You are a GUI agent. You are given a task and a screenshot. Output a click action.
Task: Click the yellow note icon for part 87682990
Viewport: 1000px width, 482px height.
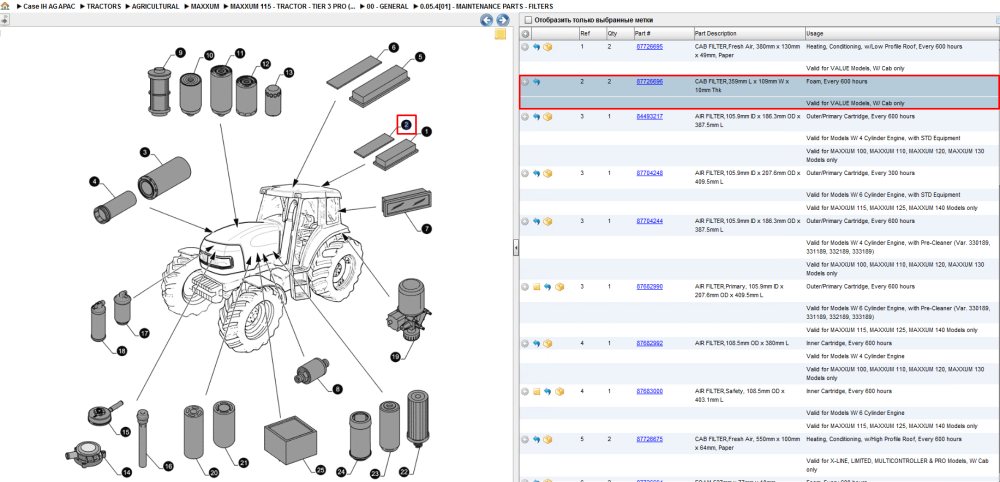536,287
